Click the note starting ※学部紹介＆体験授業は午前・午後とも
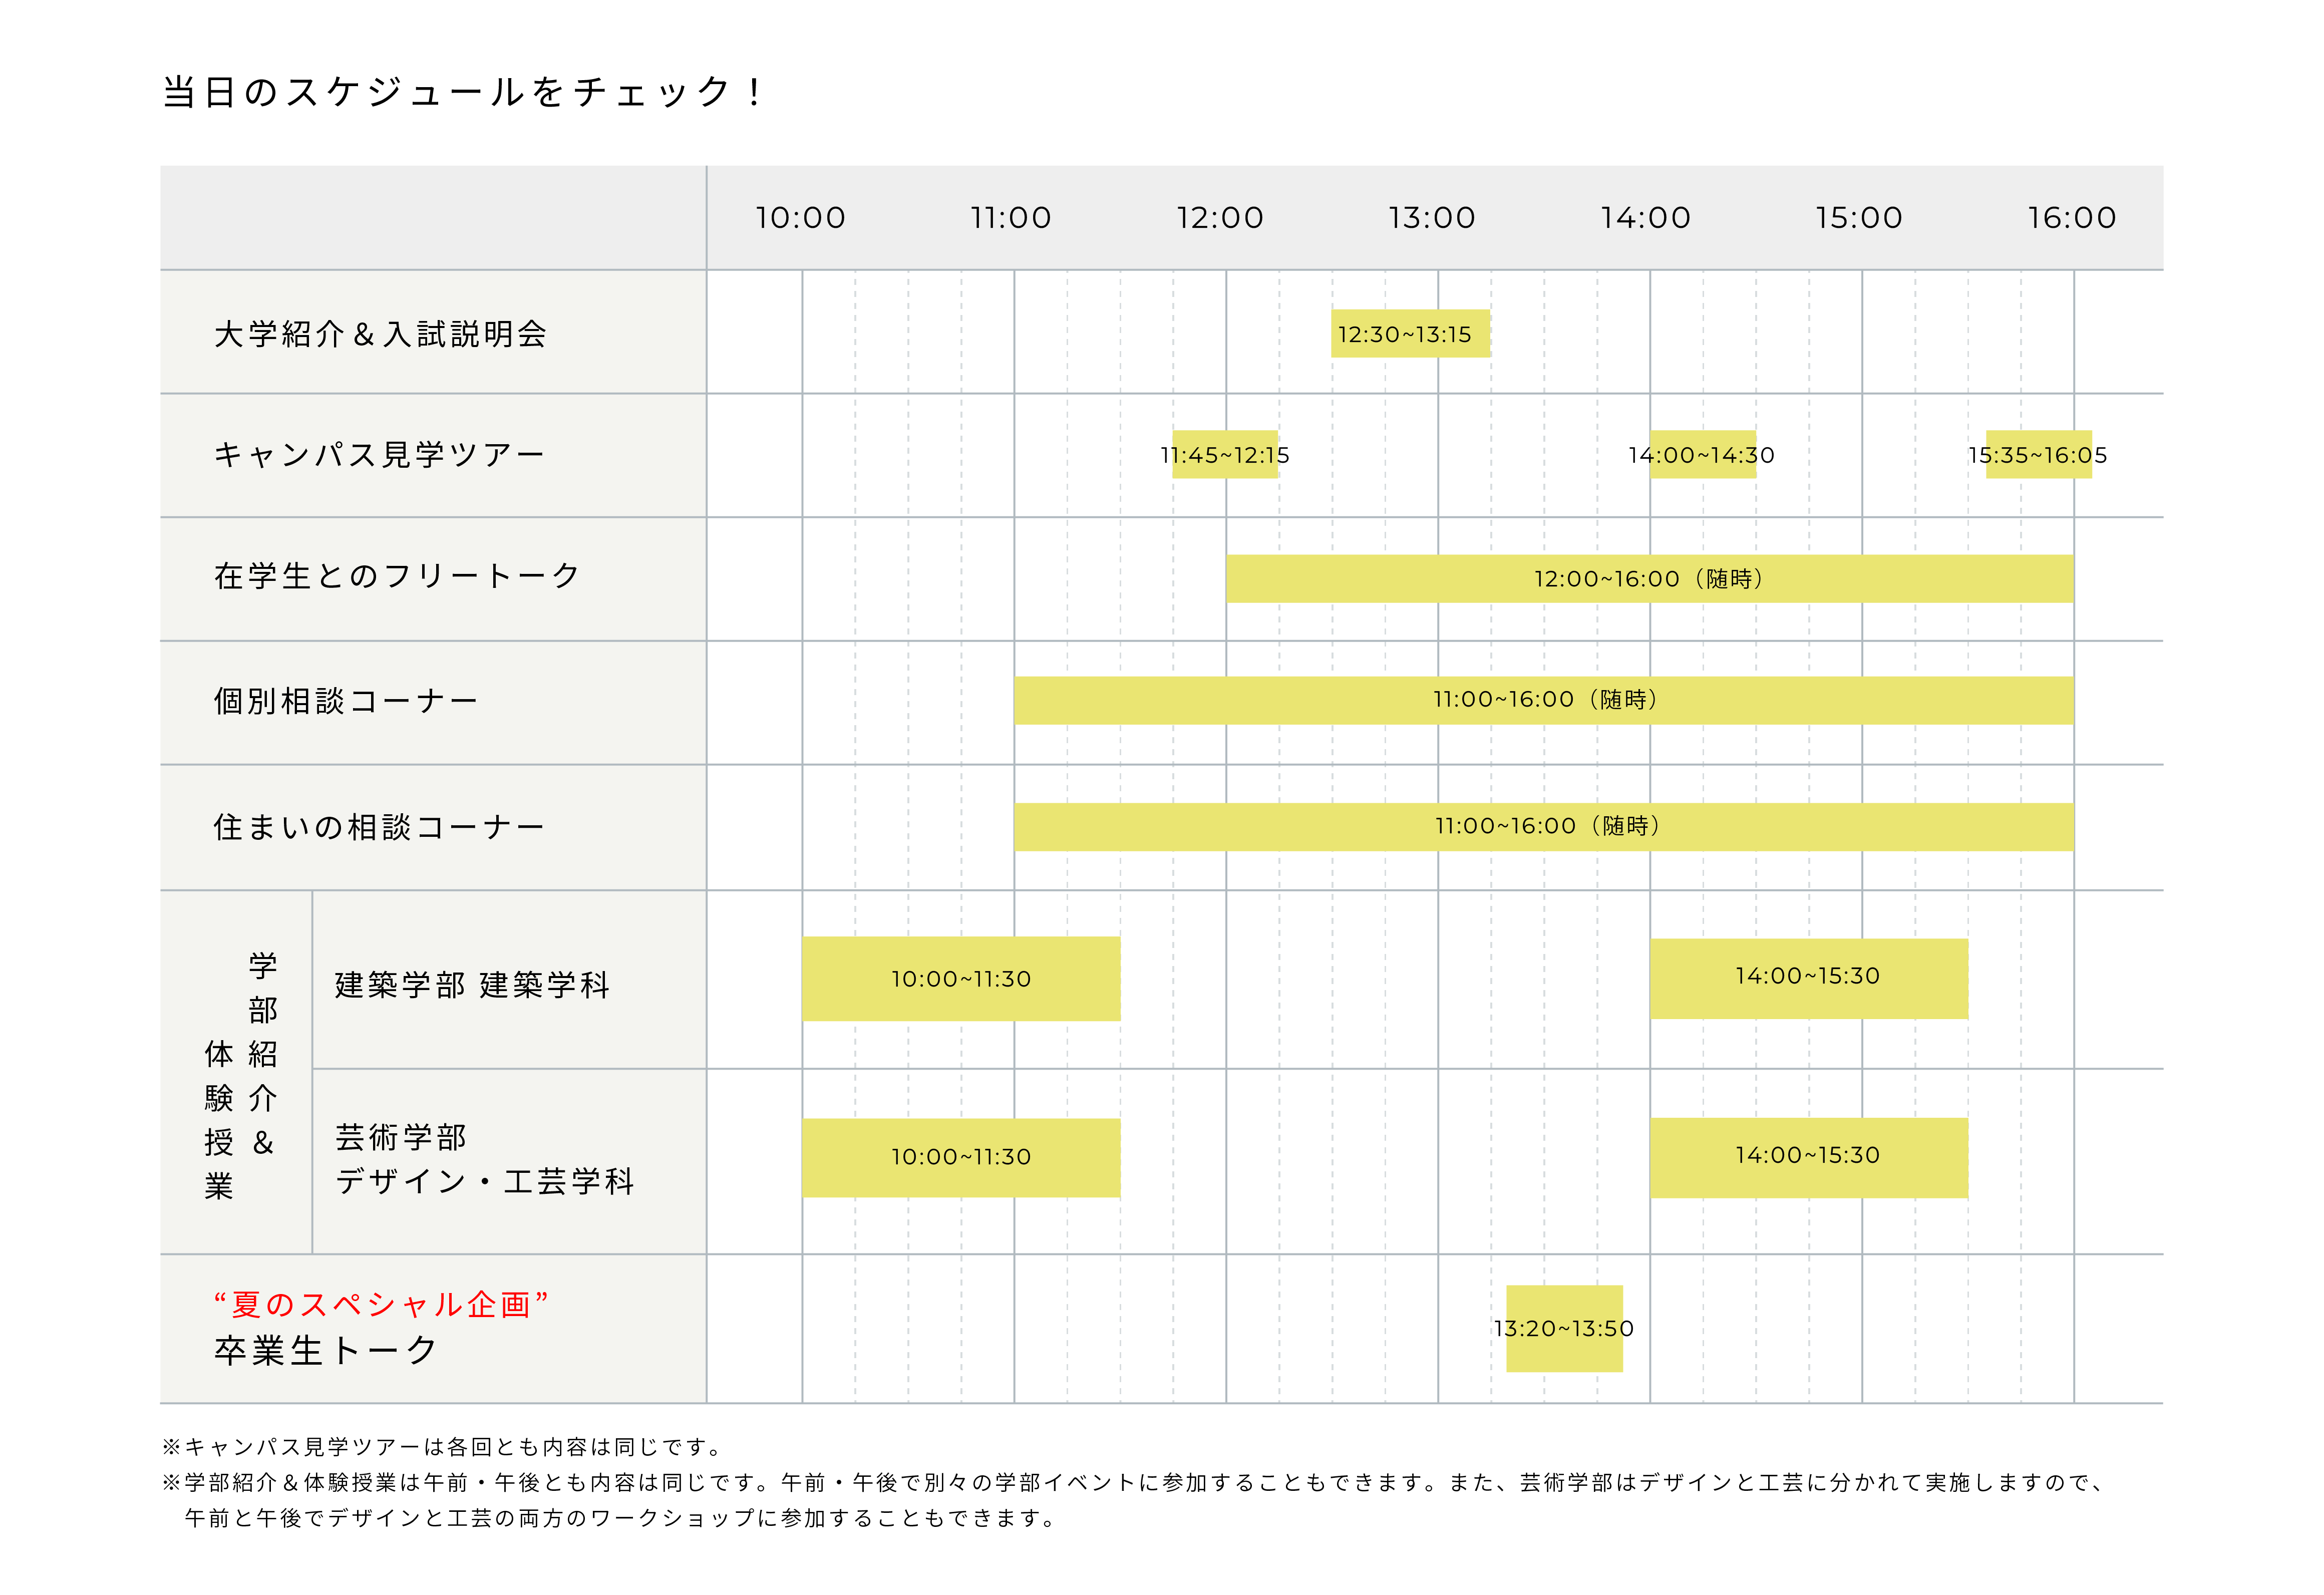2324x1595 pixels. pyautogui.click(x=1135, y=1483)
